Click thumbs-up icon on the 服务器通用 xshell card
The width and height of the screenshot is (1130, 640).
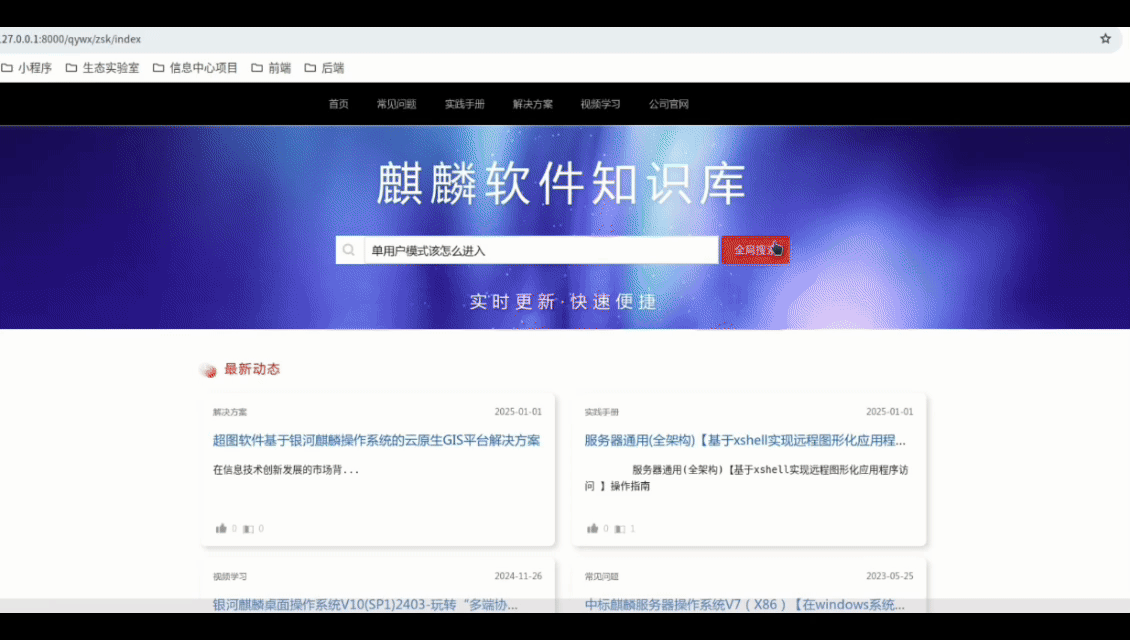coord(592,528)
